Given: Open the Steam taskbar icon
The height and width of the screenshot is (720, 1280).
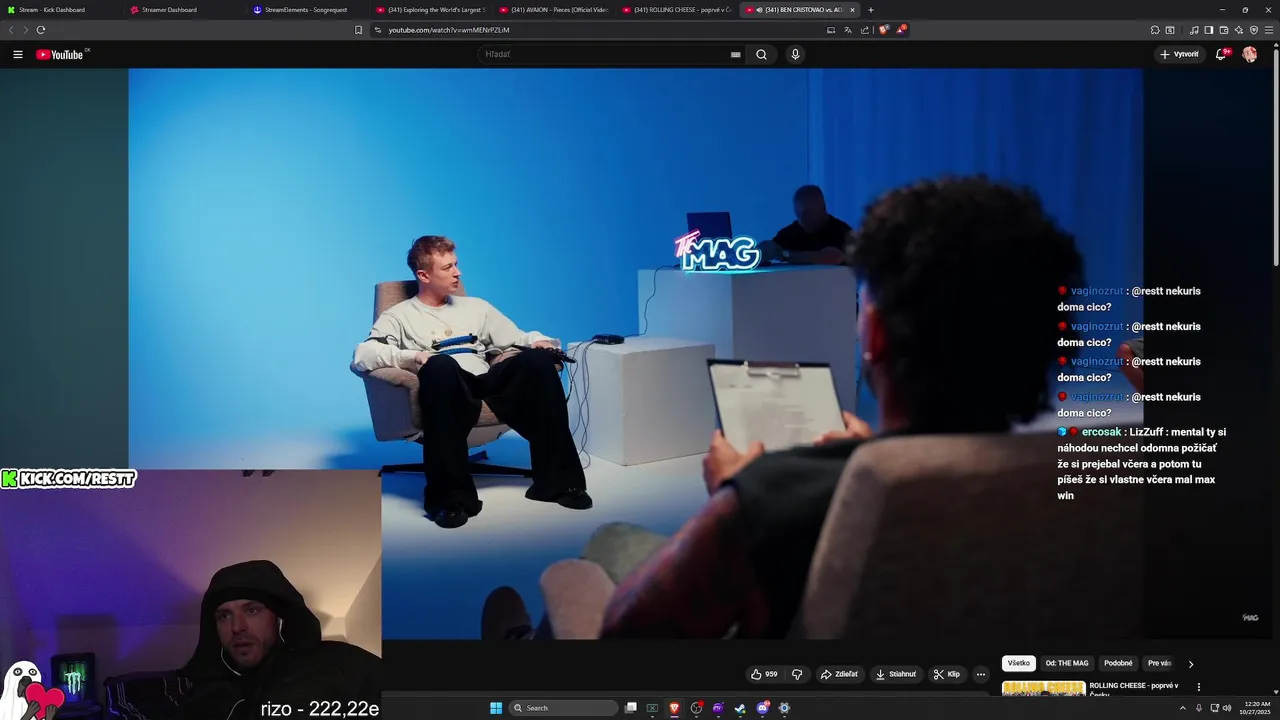Looking at the screenshot, I should [x=740, y=708].
